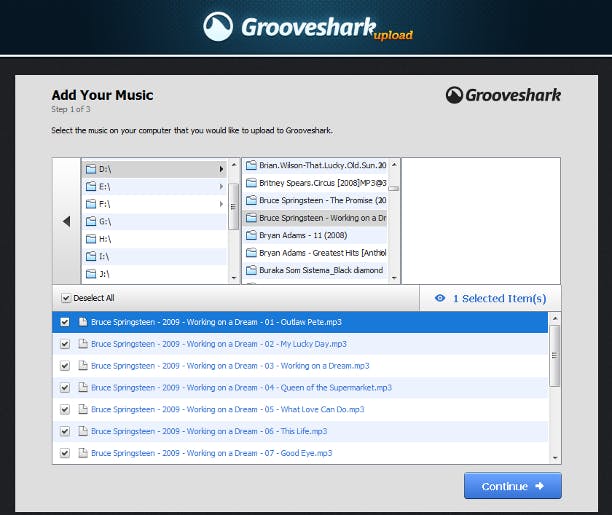Select the J:\ drive row
This screenshot has width=612, height=515.
(155, 274)
